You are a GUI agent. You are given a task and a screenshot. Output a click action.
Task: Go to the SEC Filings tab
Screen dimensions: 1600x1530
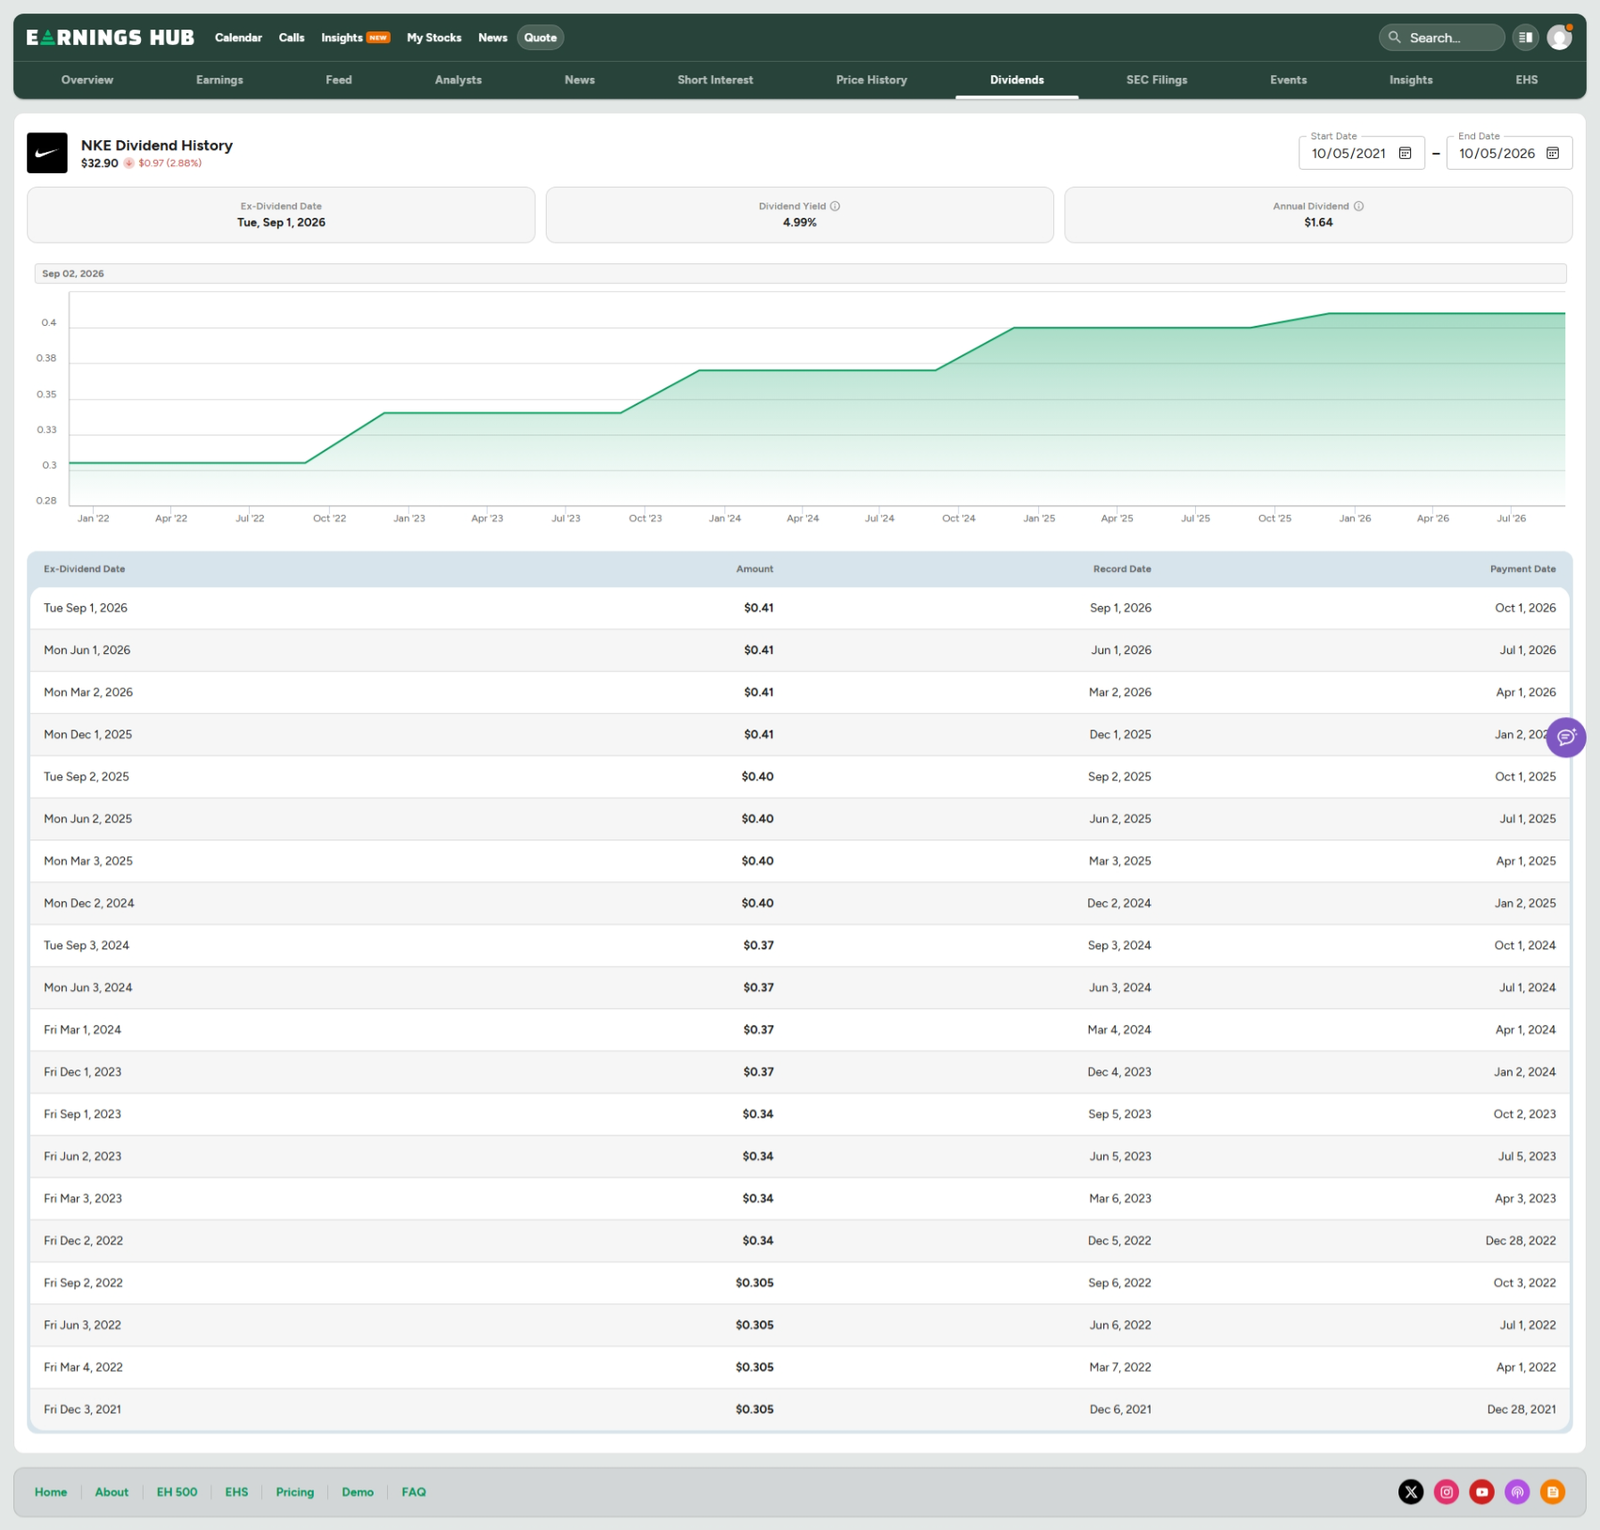click(x=1157, y=80)
